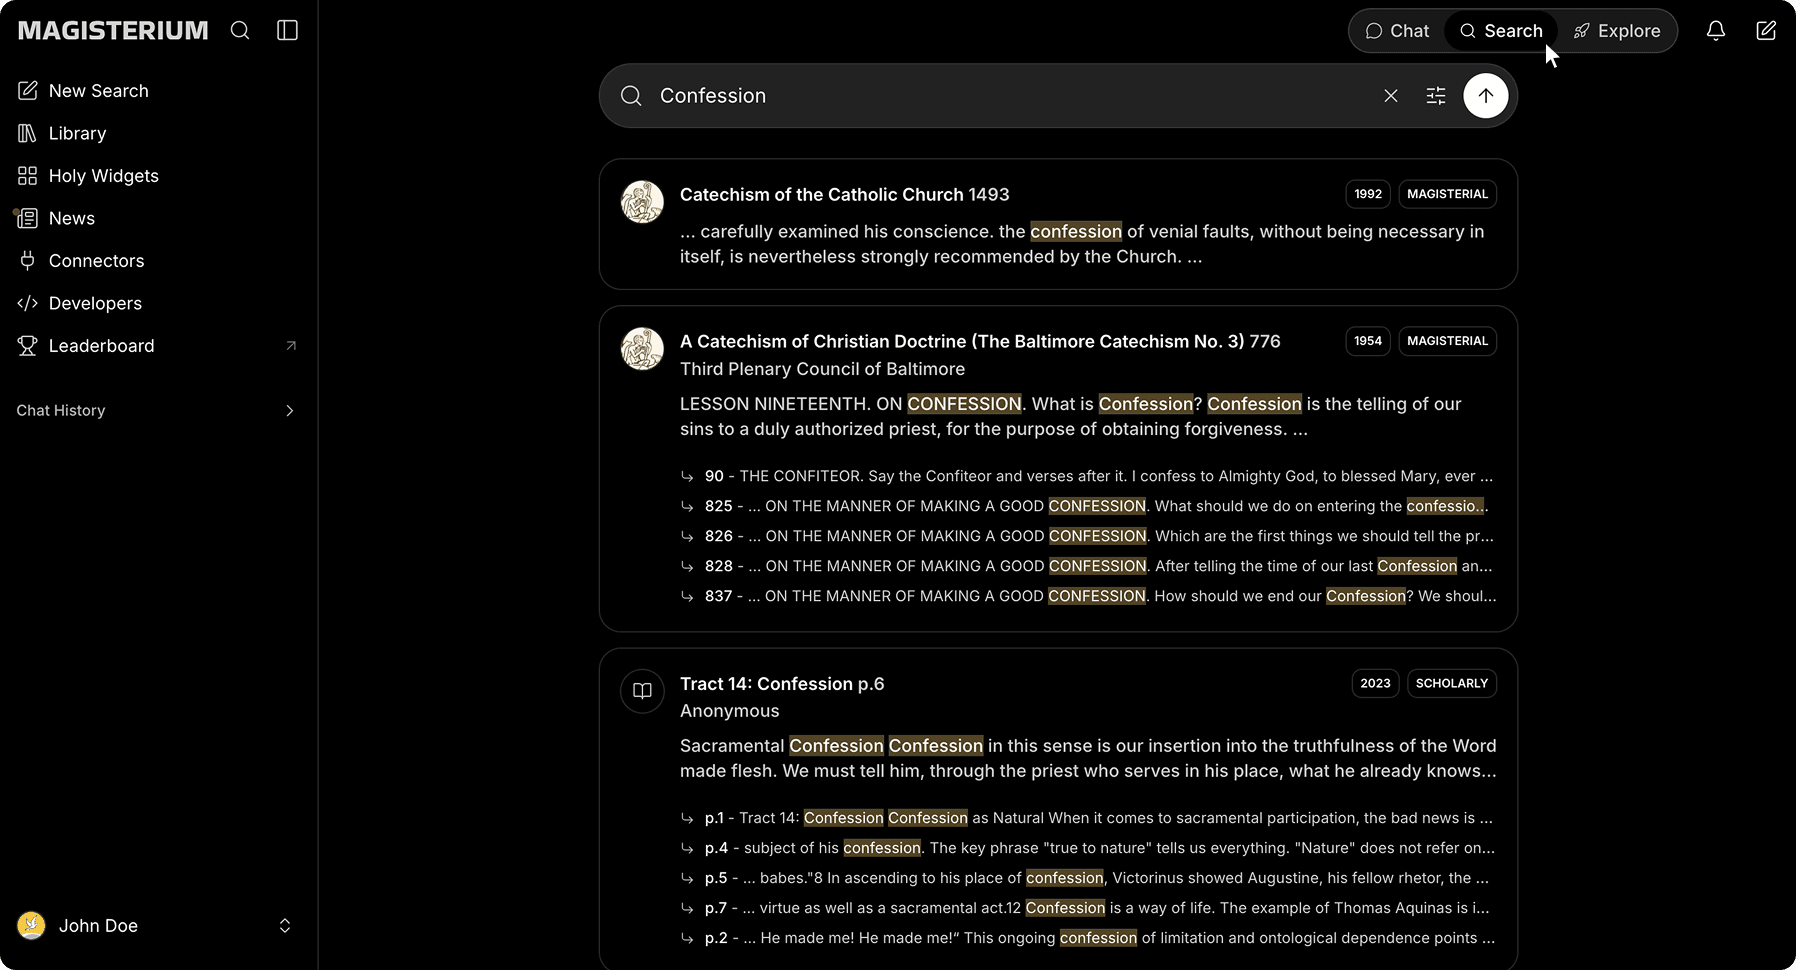Open New Search from sidebar

98,91
